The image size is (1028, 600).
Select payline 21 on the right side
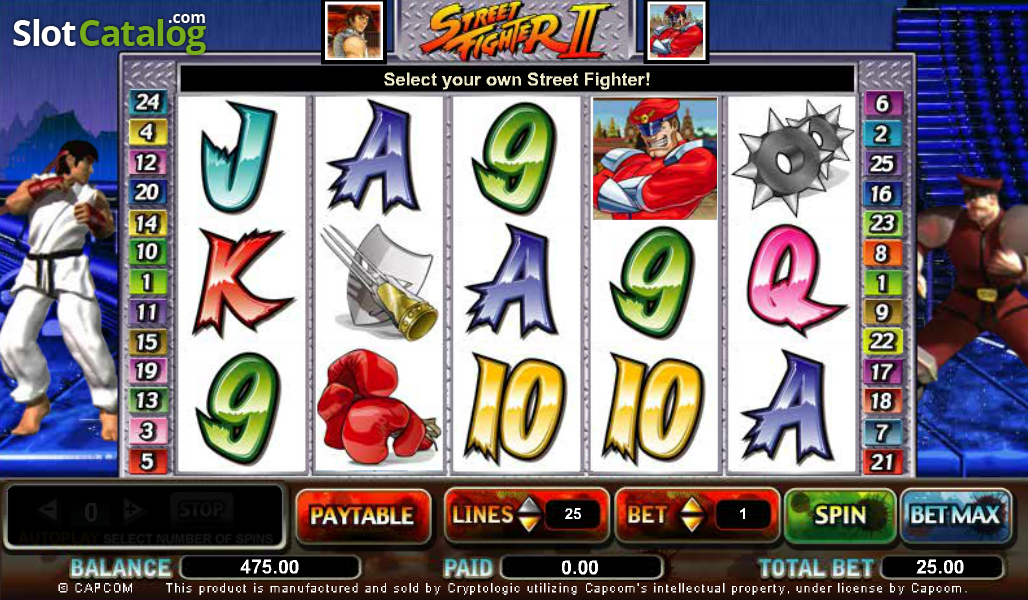pyautogui.click(x=882, y=462)
